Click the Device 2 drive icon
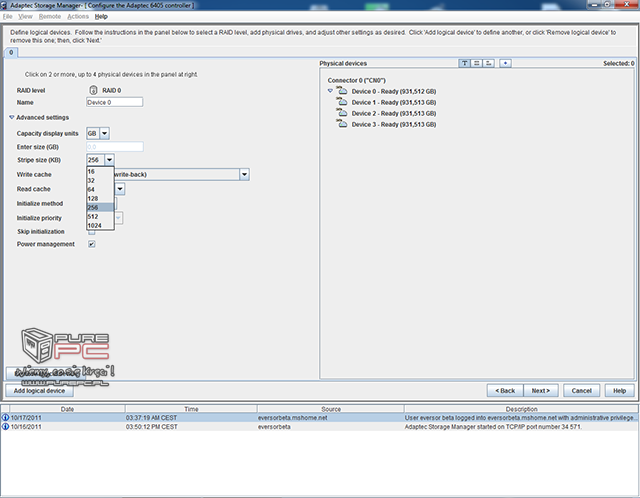This screenshot has width=640, height=498. 342,113
